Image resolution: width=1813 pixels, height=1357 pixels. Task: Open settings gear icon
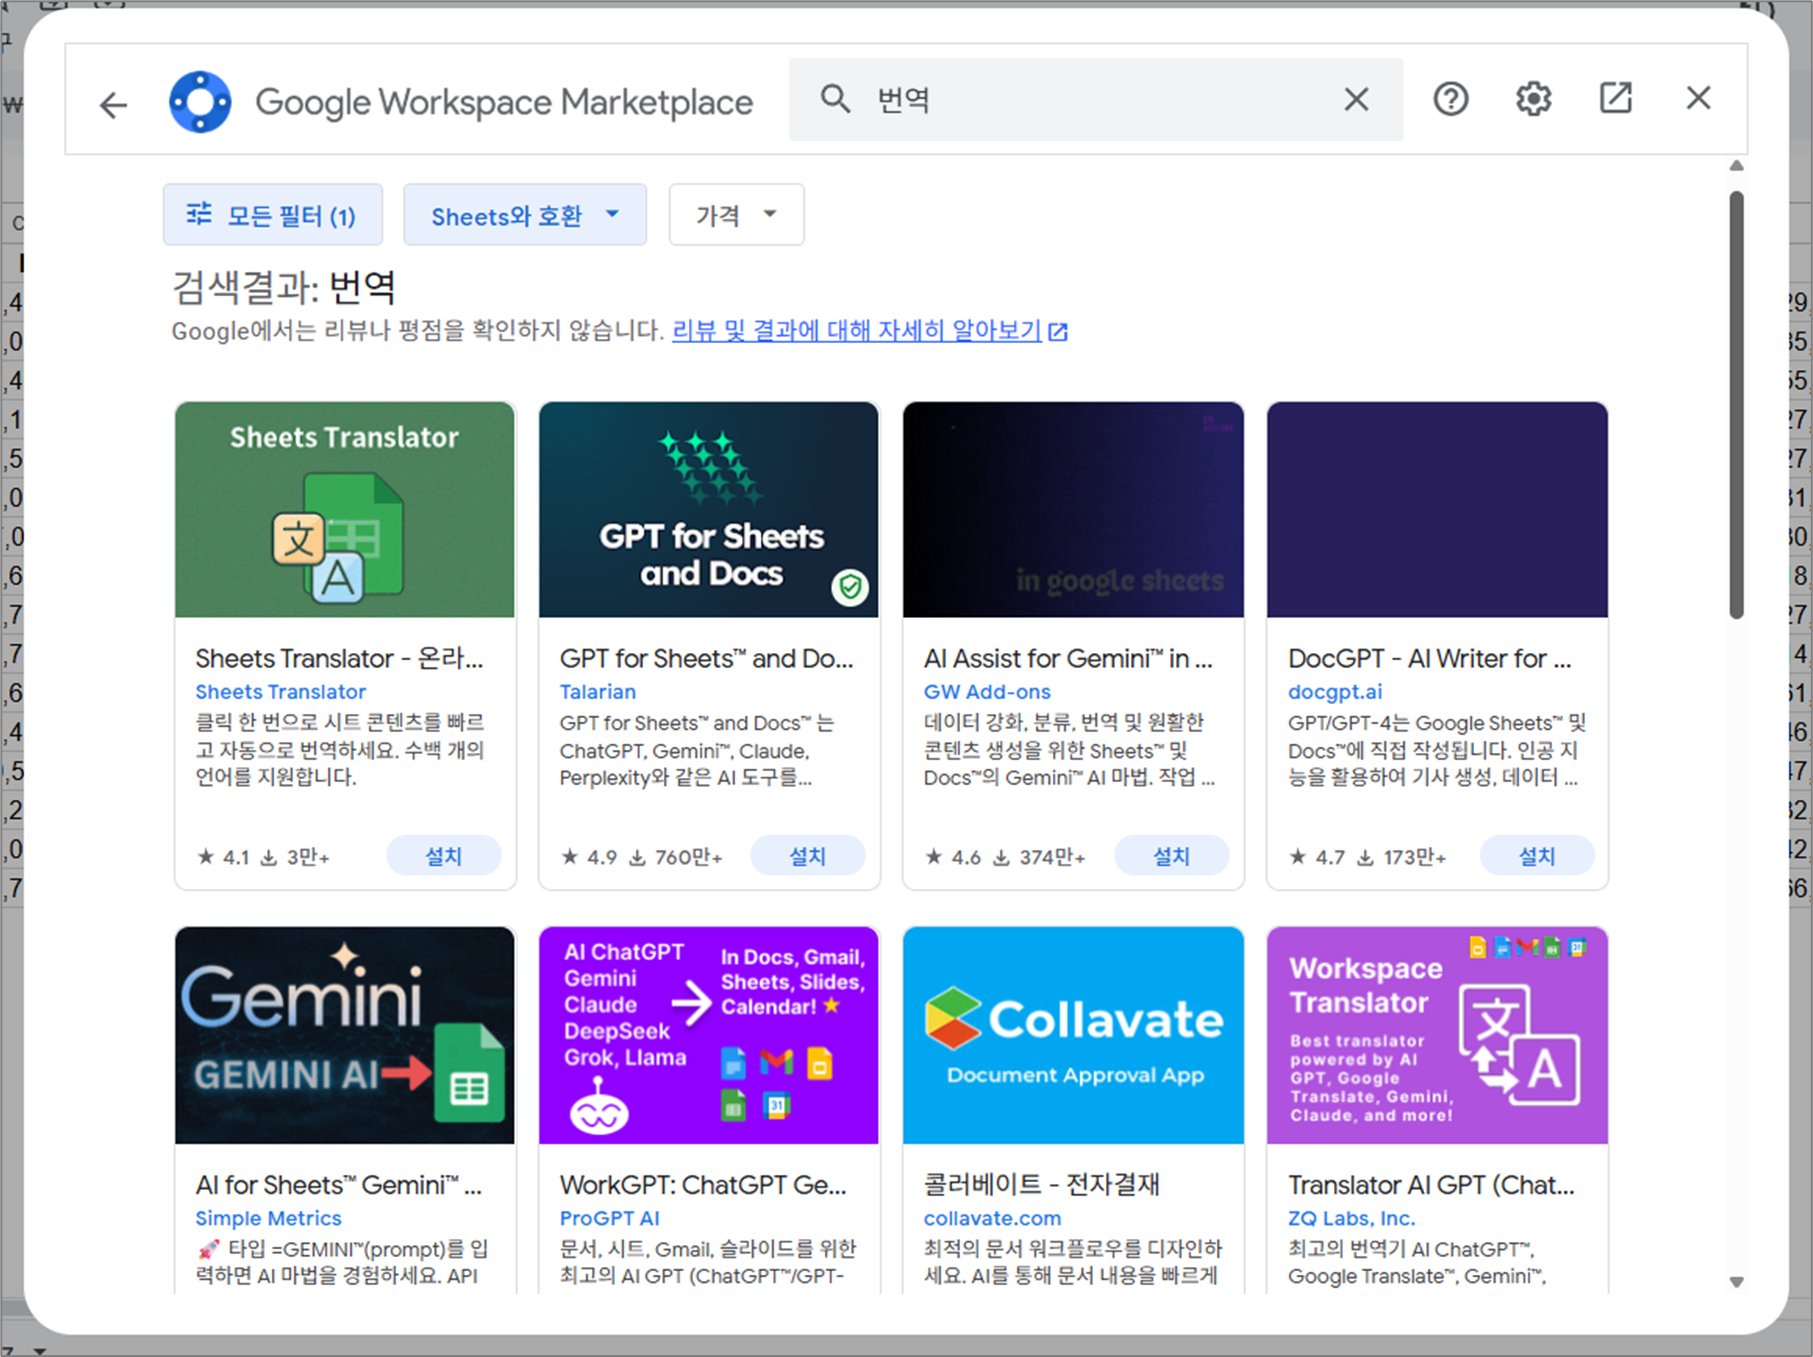point(1533,99)
